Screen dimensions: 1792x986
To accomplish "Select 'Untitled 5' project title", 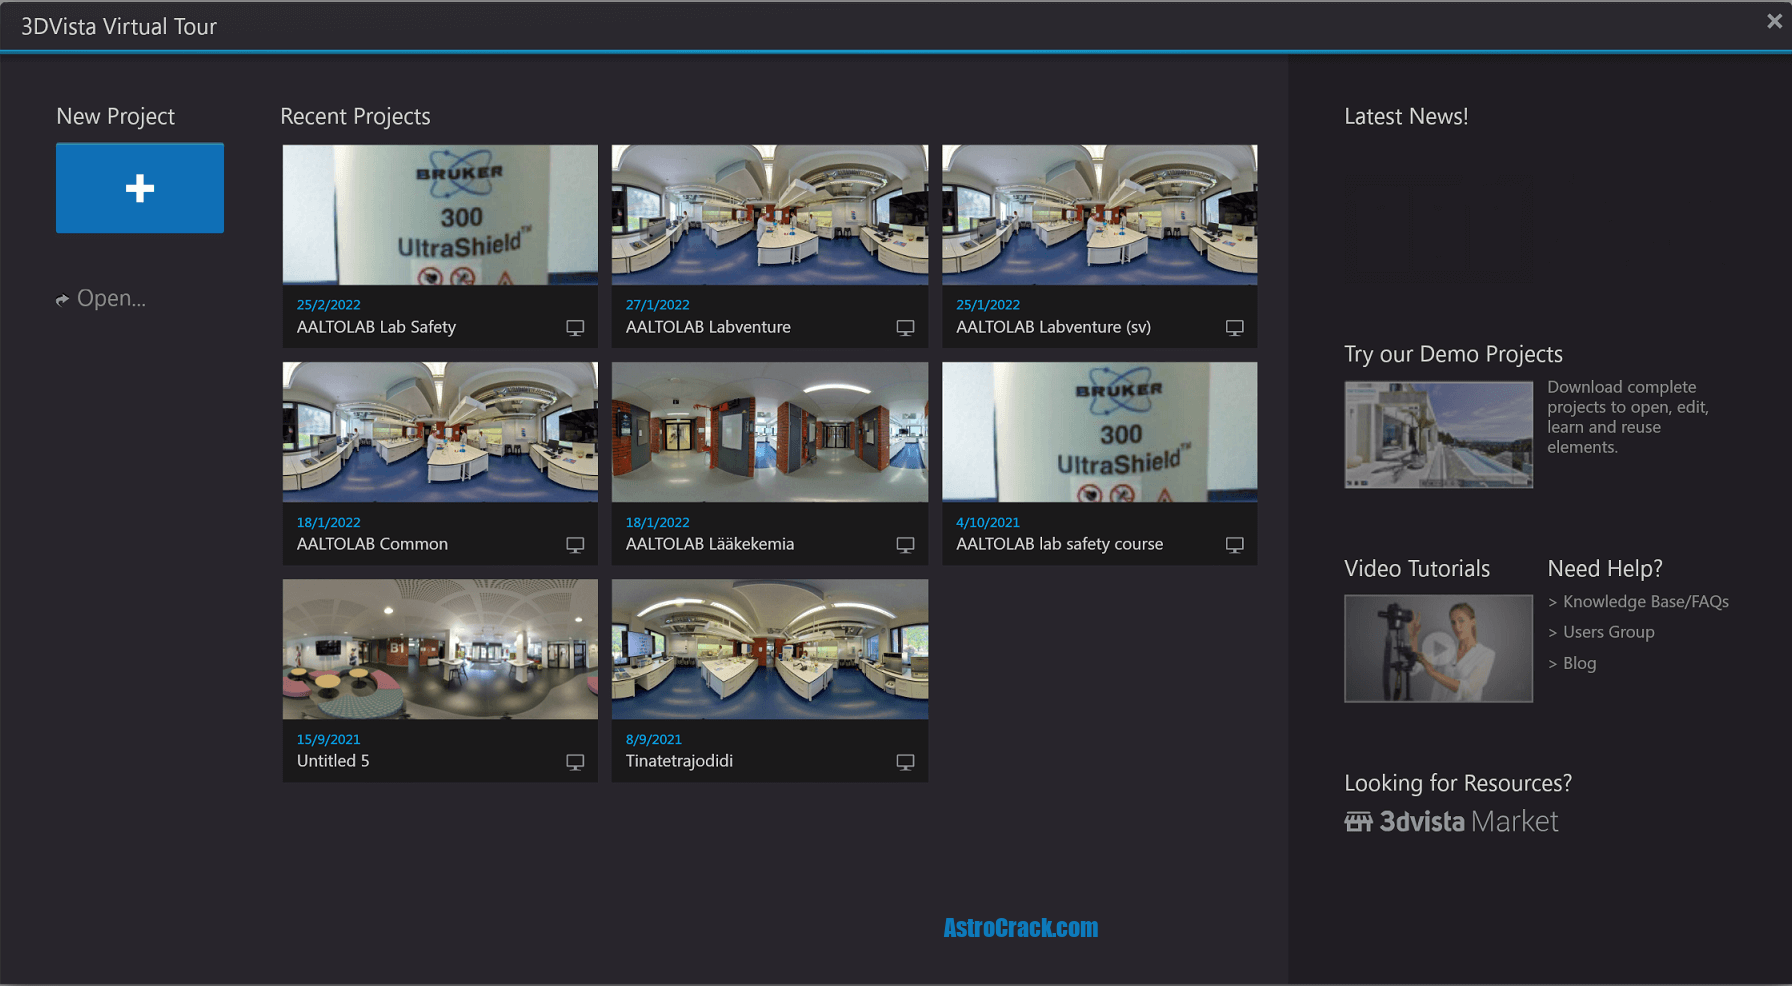I will click(333, 761).
